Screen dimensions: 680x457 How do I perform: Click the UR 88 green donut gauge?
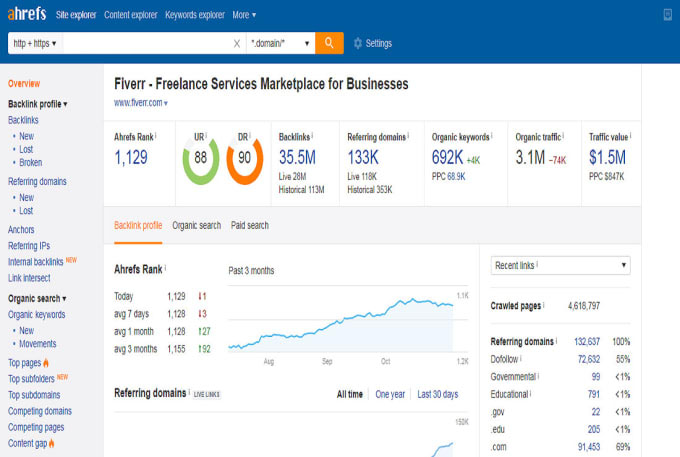[200, 159]
